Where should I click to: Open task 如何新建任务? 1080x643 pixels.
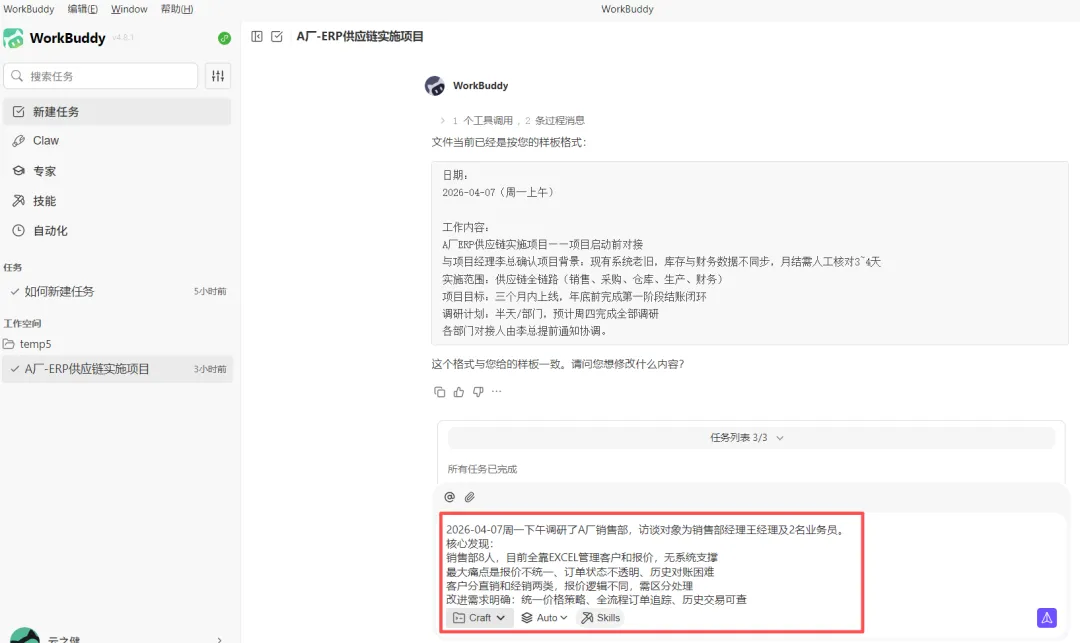[x=117, y=291]
